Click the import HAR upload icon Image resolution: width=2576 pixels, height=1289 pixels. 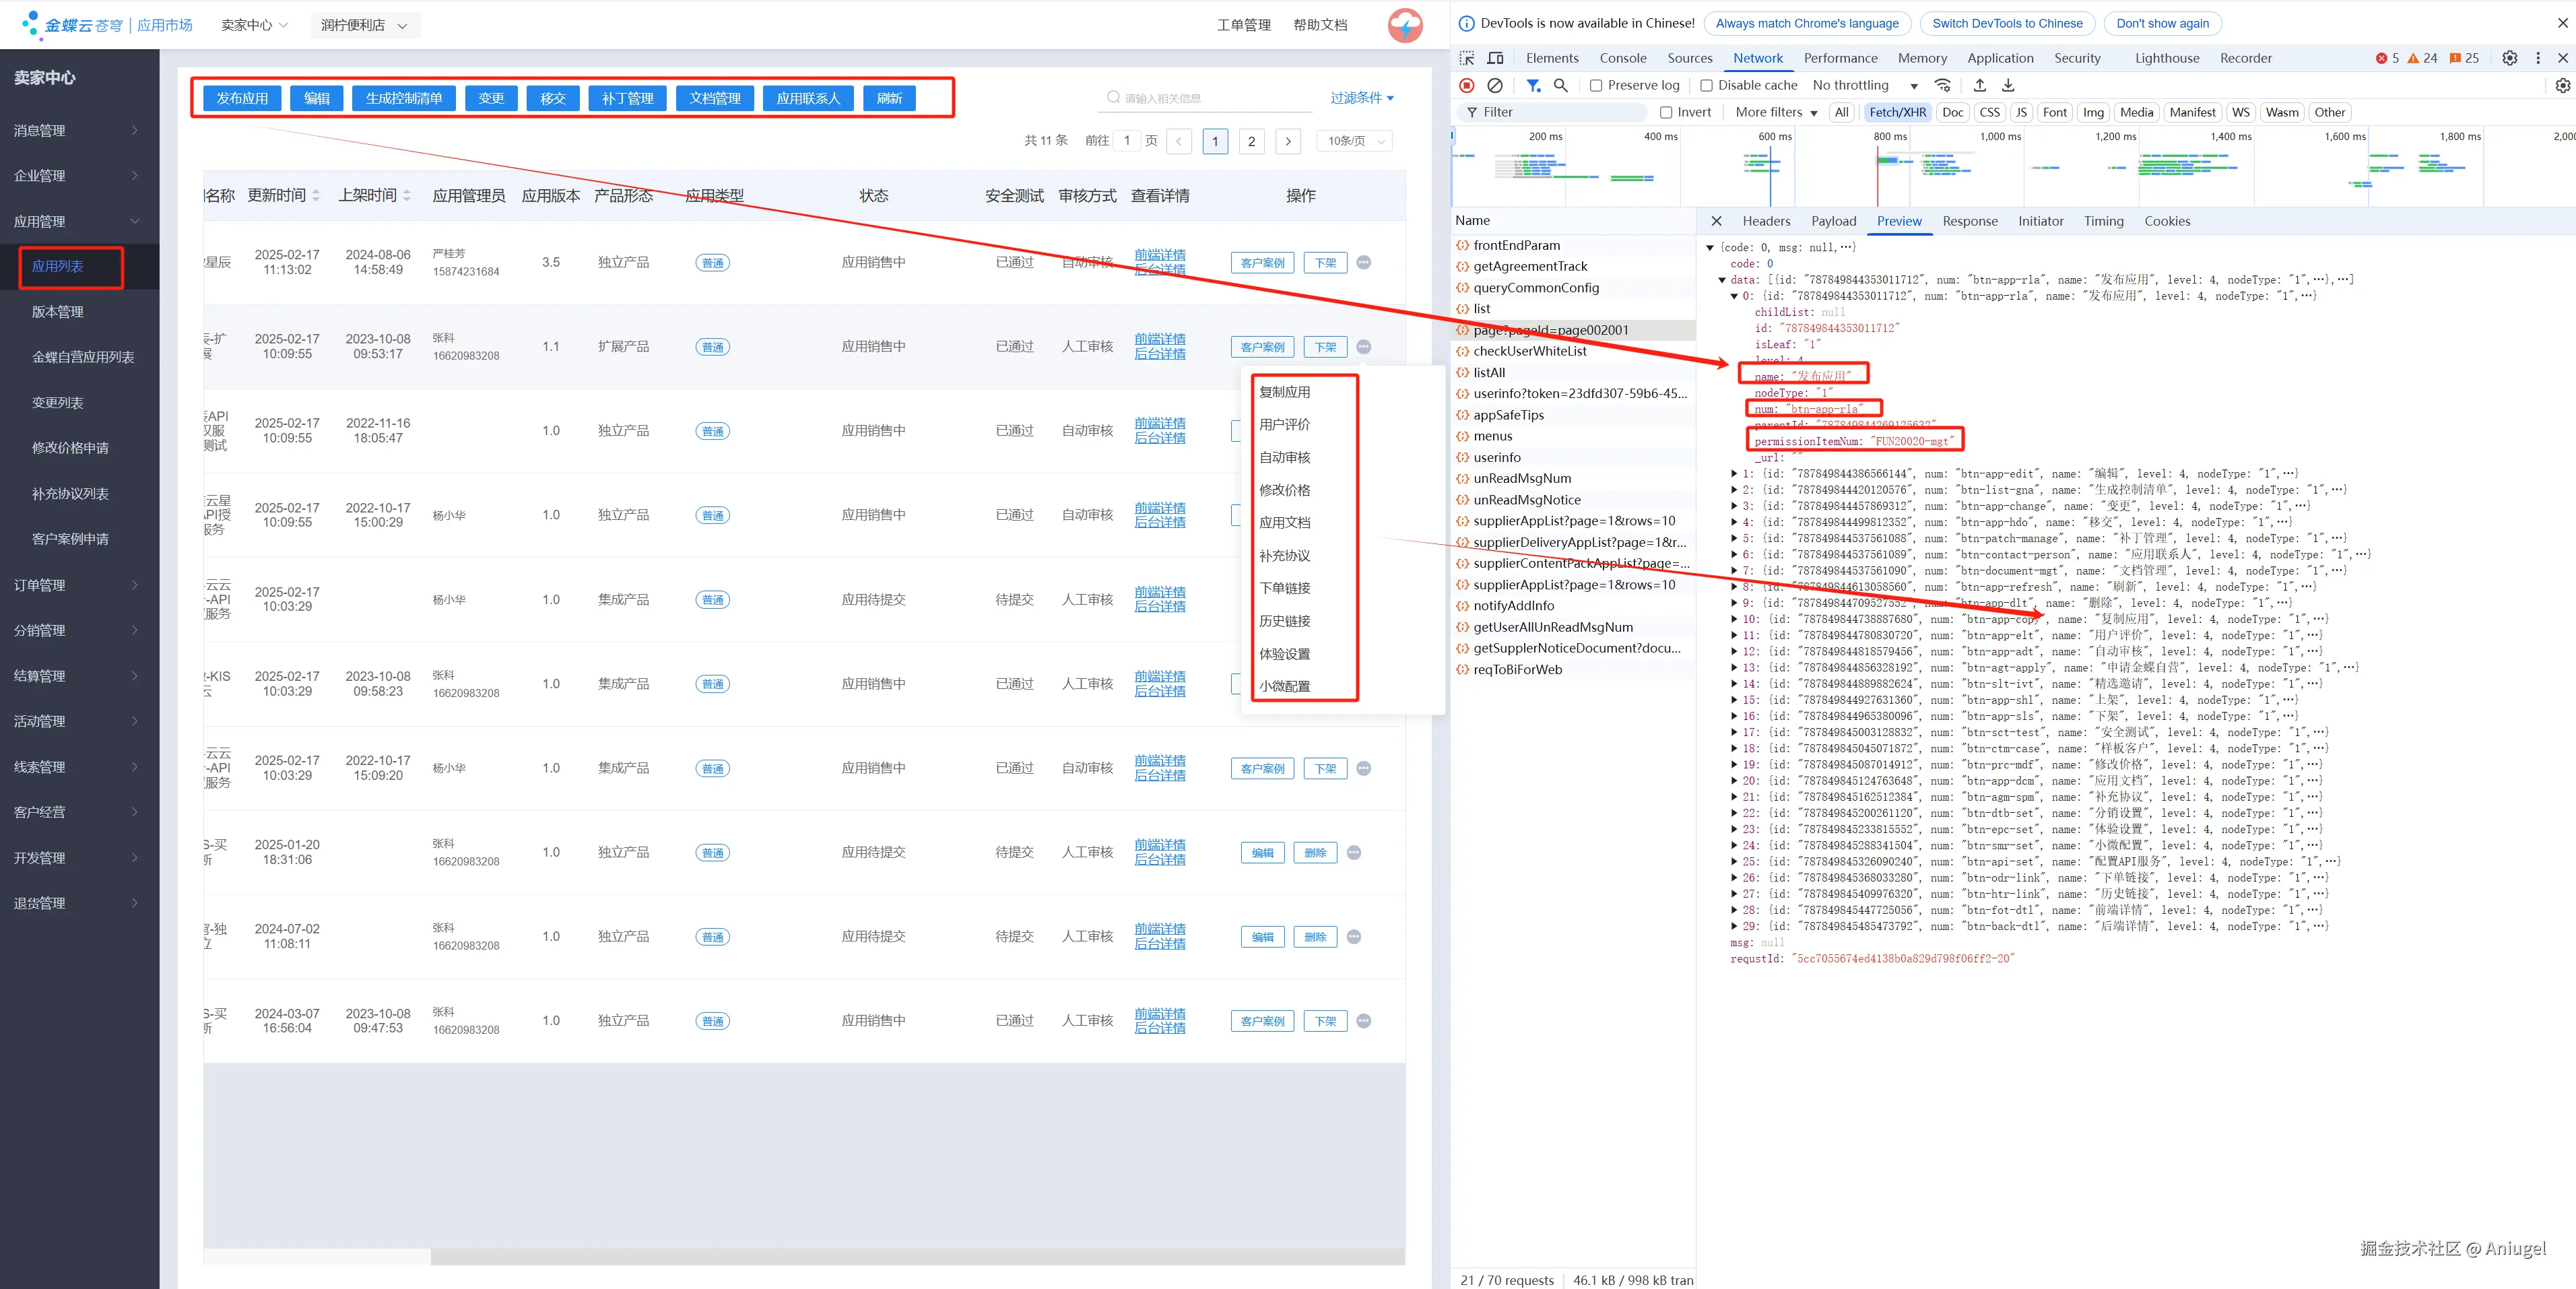1979,85
